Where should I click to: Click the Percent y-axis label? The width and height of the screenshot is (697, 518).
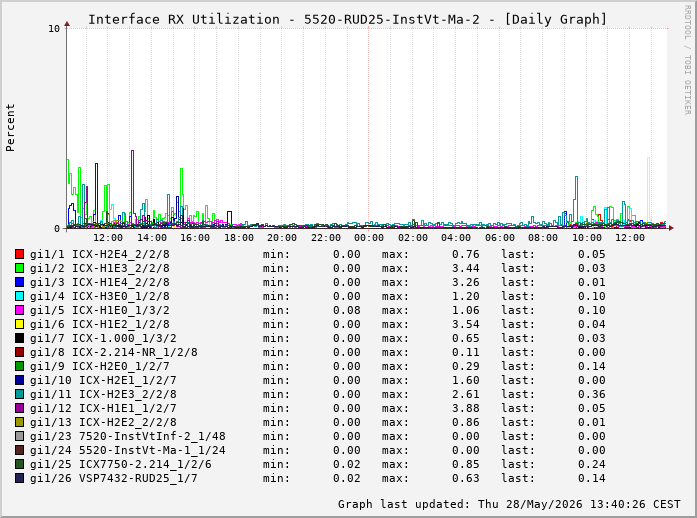click(10, 128)
